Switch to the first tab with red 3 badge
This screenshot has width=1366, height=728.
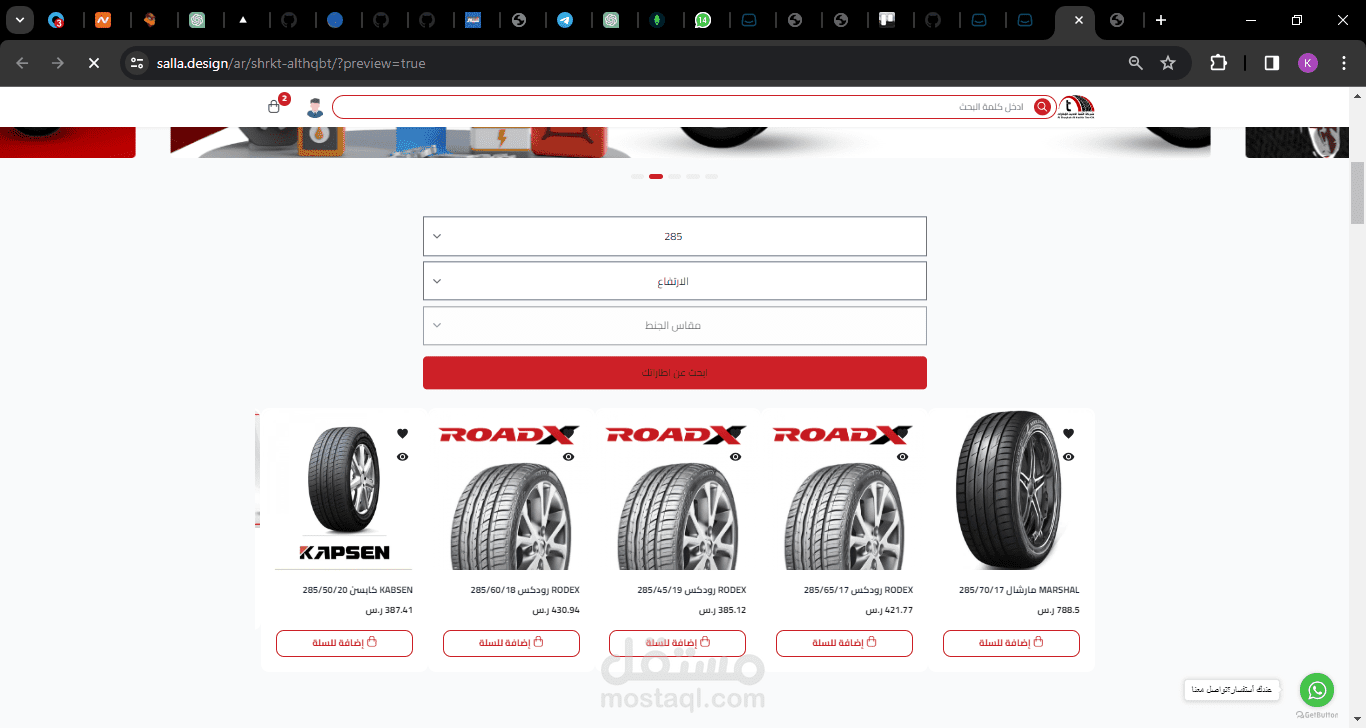(57, 20)
